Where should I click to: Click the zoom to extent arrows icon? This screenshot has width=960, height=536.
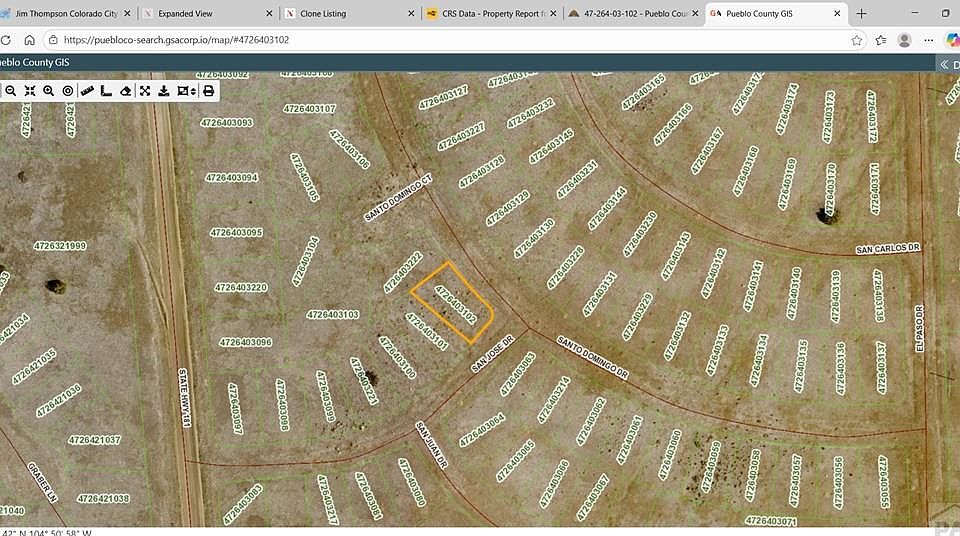coord(29,91)
